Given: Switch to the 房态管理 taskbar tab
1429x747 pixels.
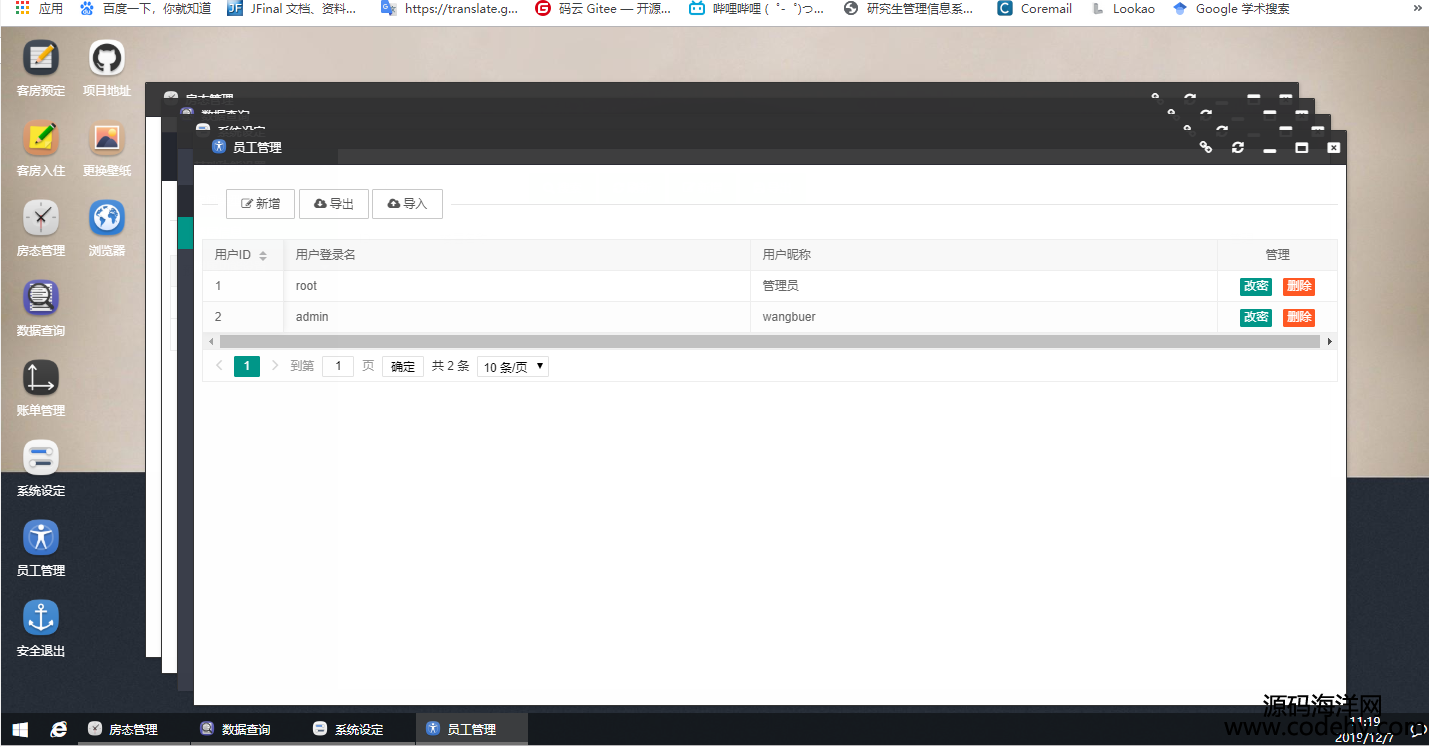Looking at the screenshot, I should point(133,729).
